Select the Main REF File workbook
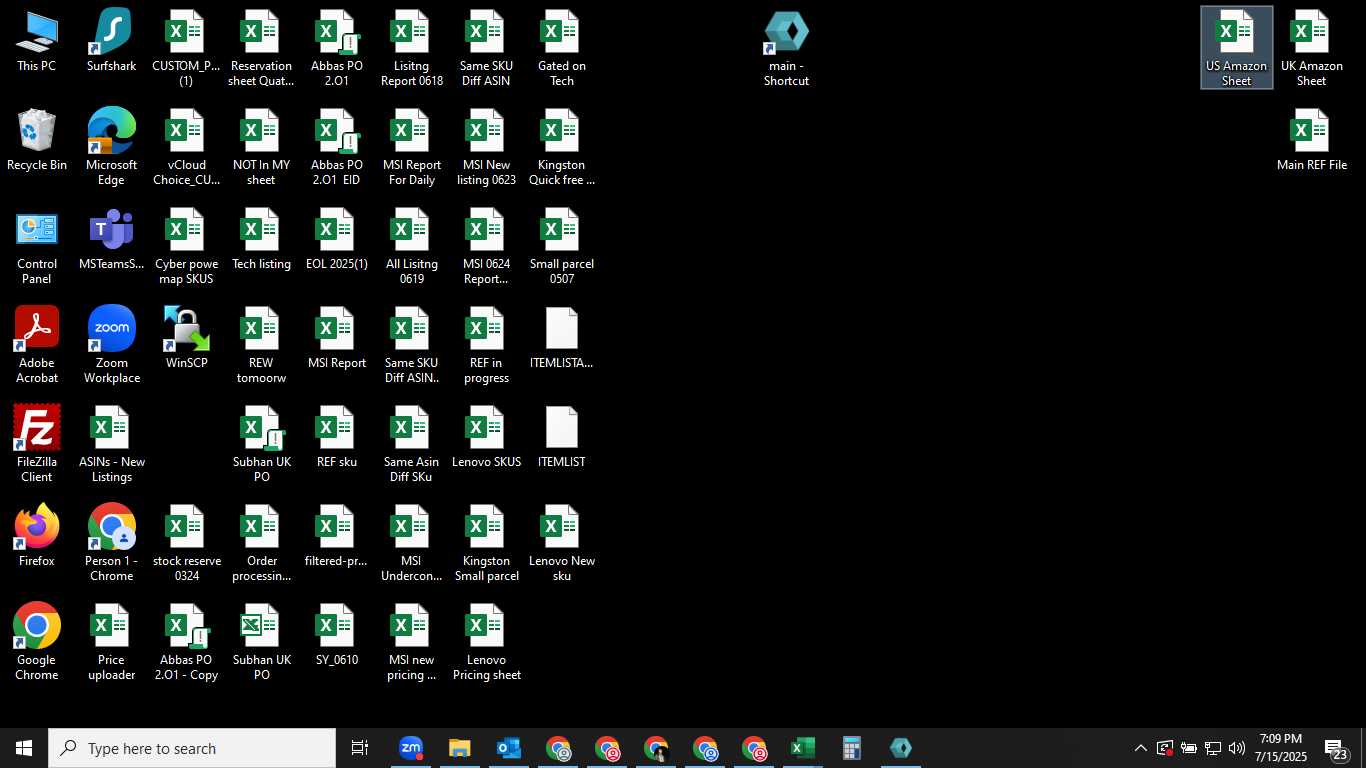This screenshot has width=1366, height=768. [1311, 141]
